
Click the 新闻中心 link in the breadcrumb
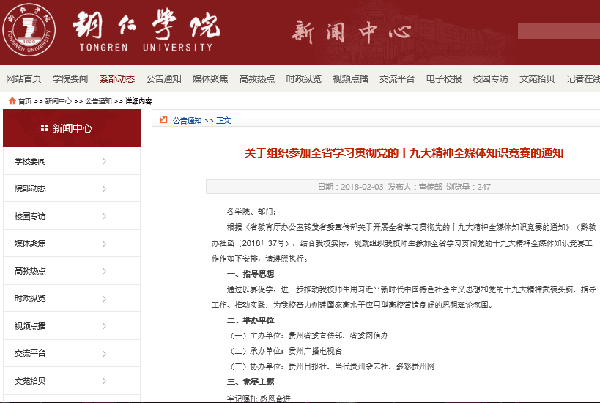click(x=50, y=100)
